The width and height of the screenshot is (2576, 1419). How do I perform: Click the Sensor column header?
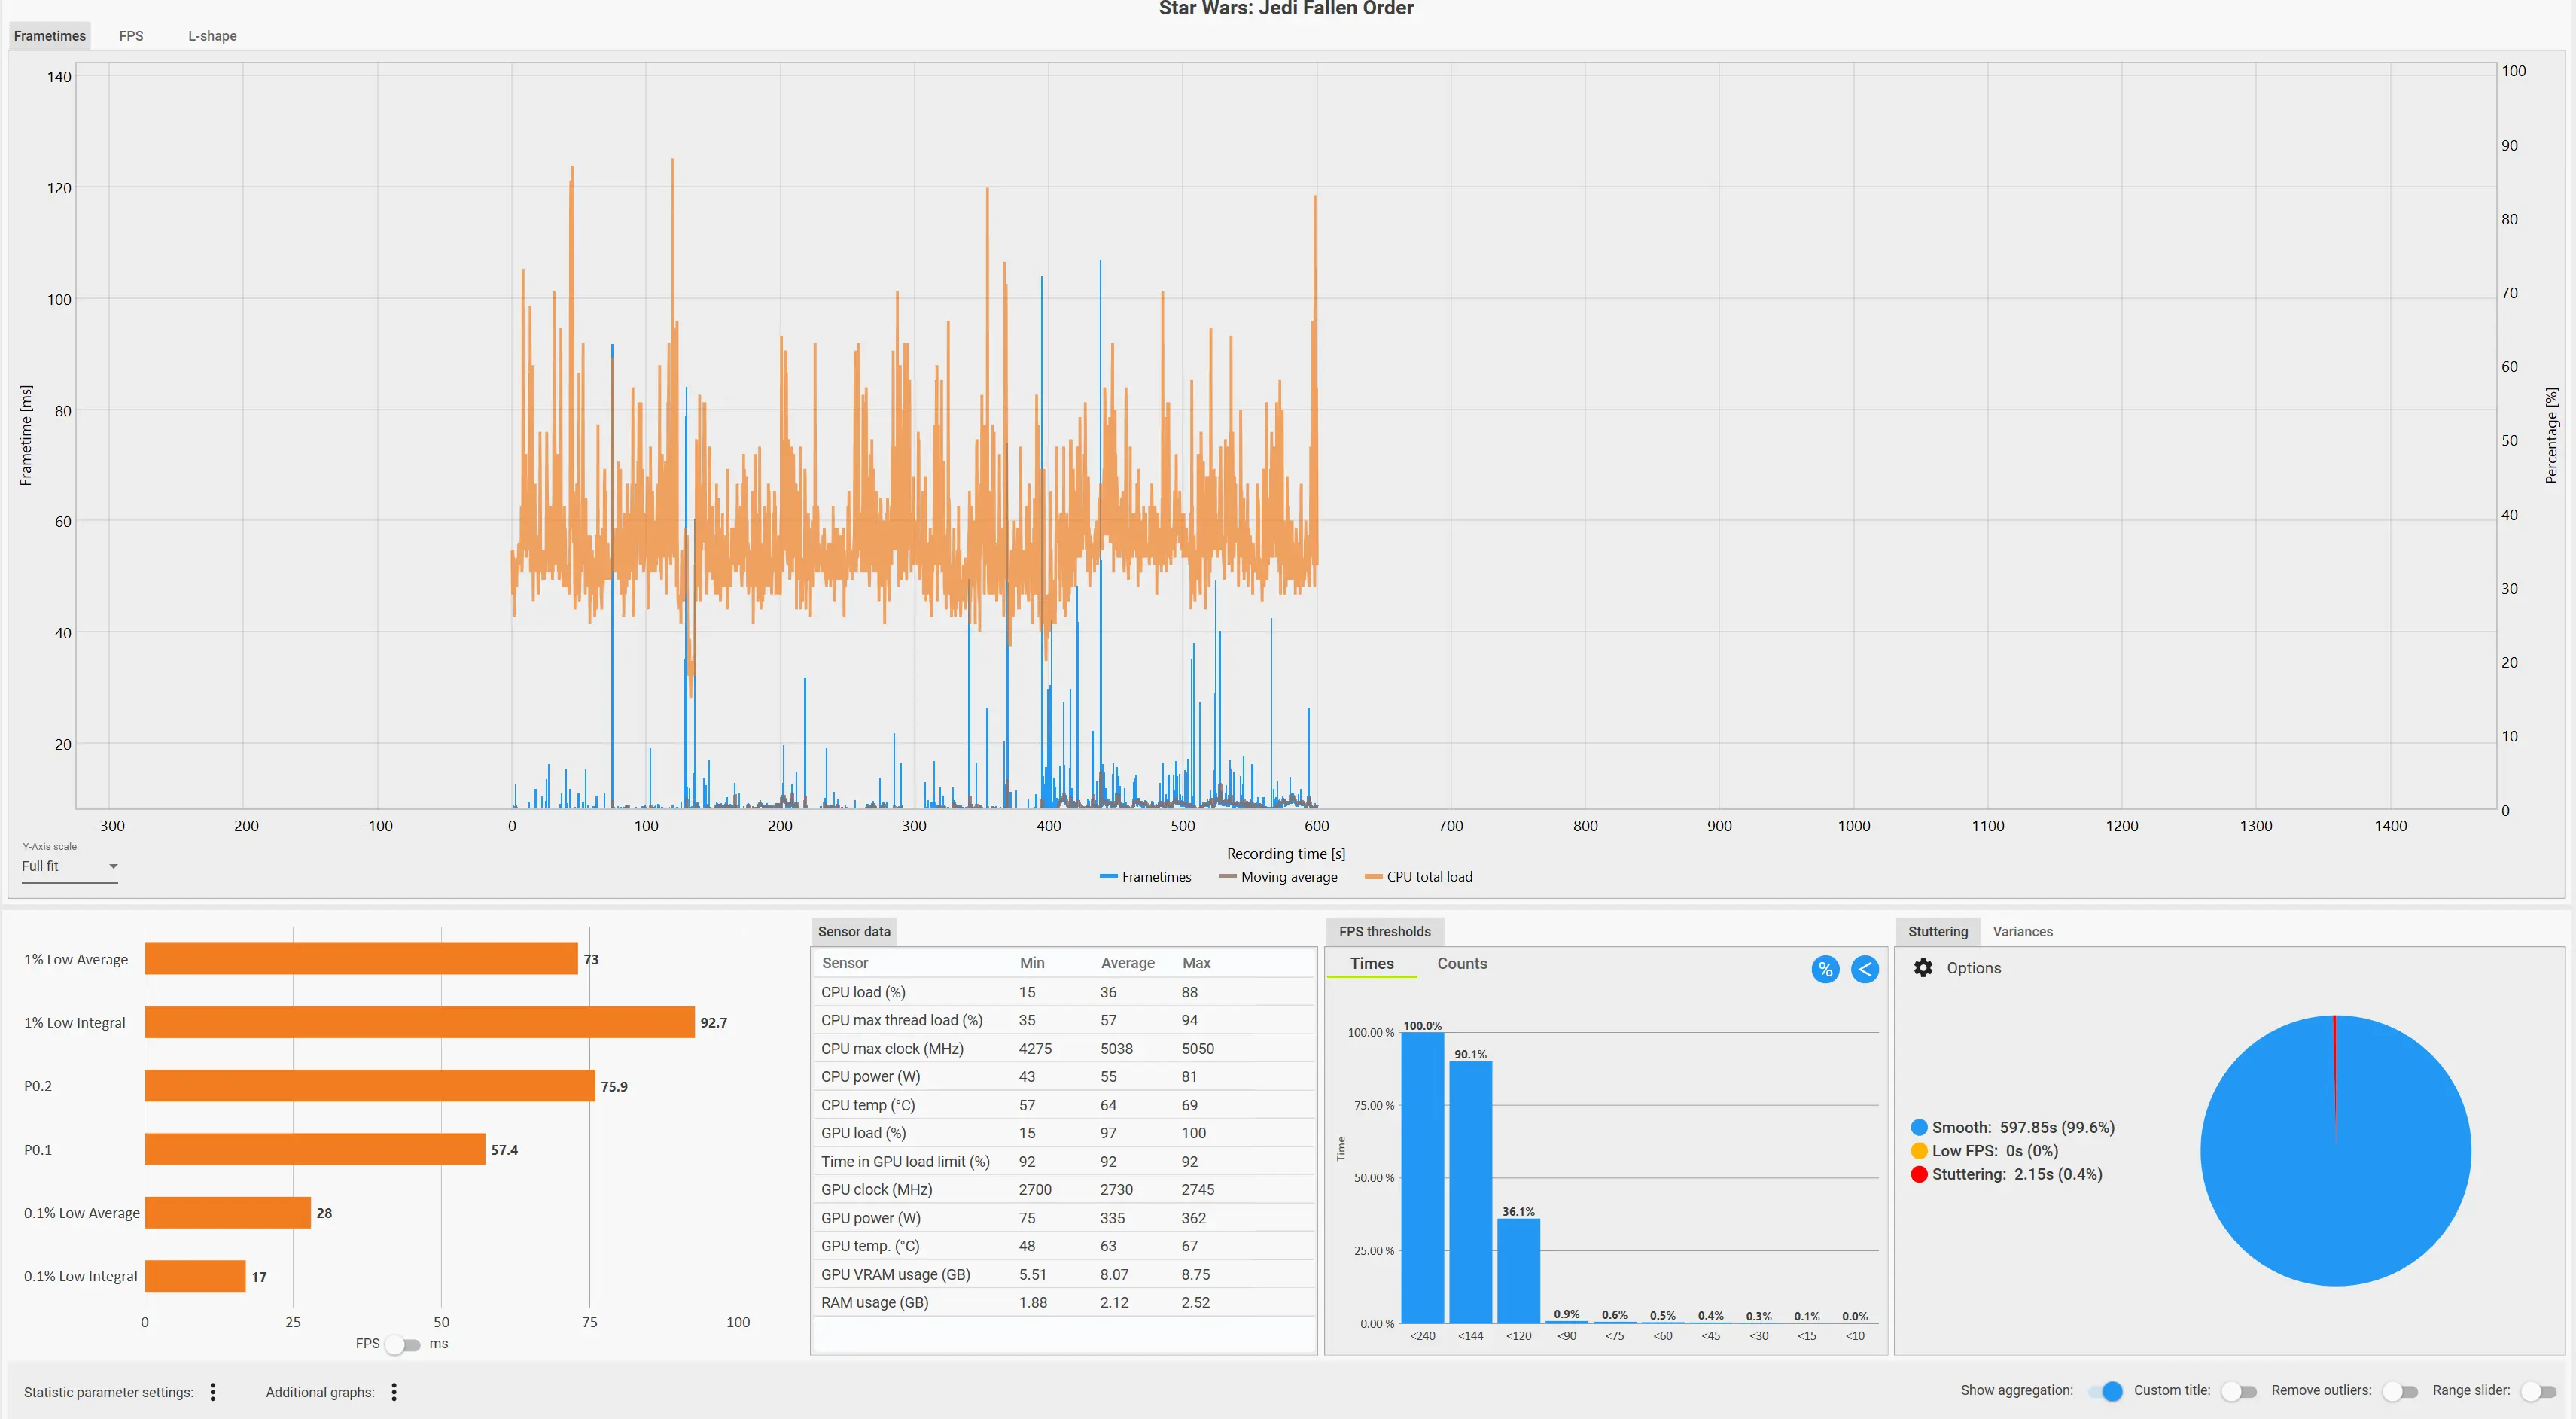[x=845, y=963]
